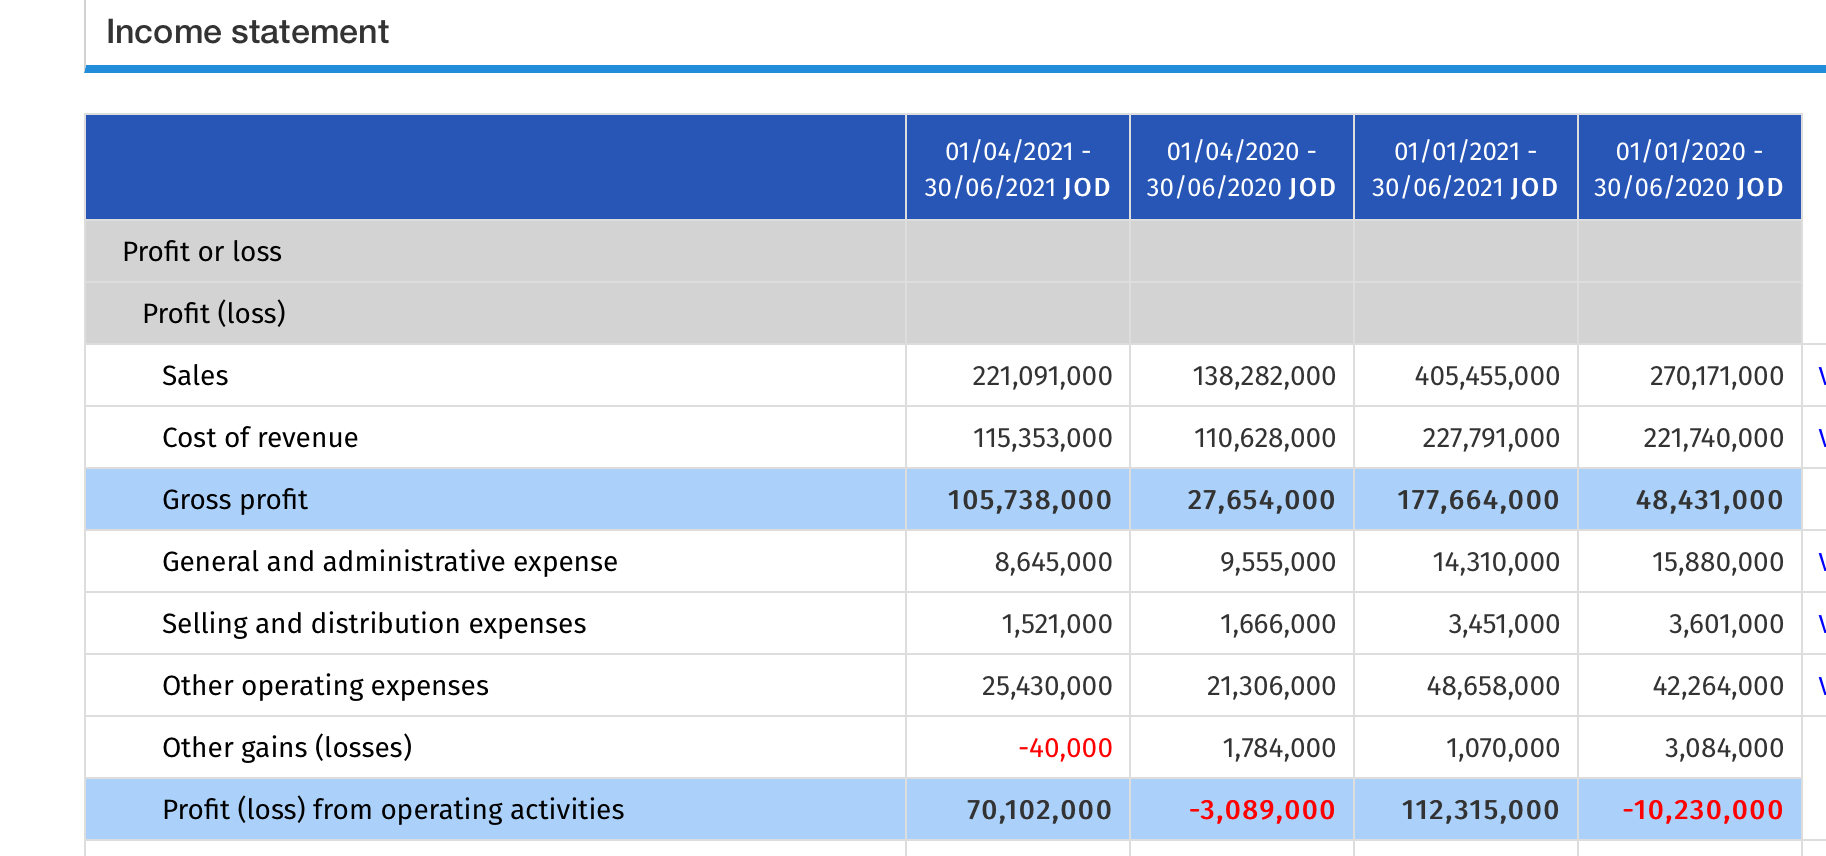Screen dimensions: 1826x856
Task: Click the Income statement heading
Action: 247,32
